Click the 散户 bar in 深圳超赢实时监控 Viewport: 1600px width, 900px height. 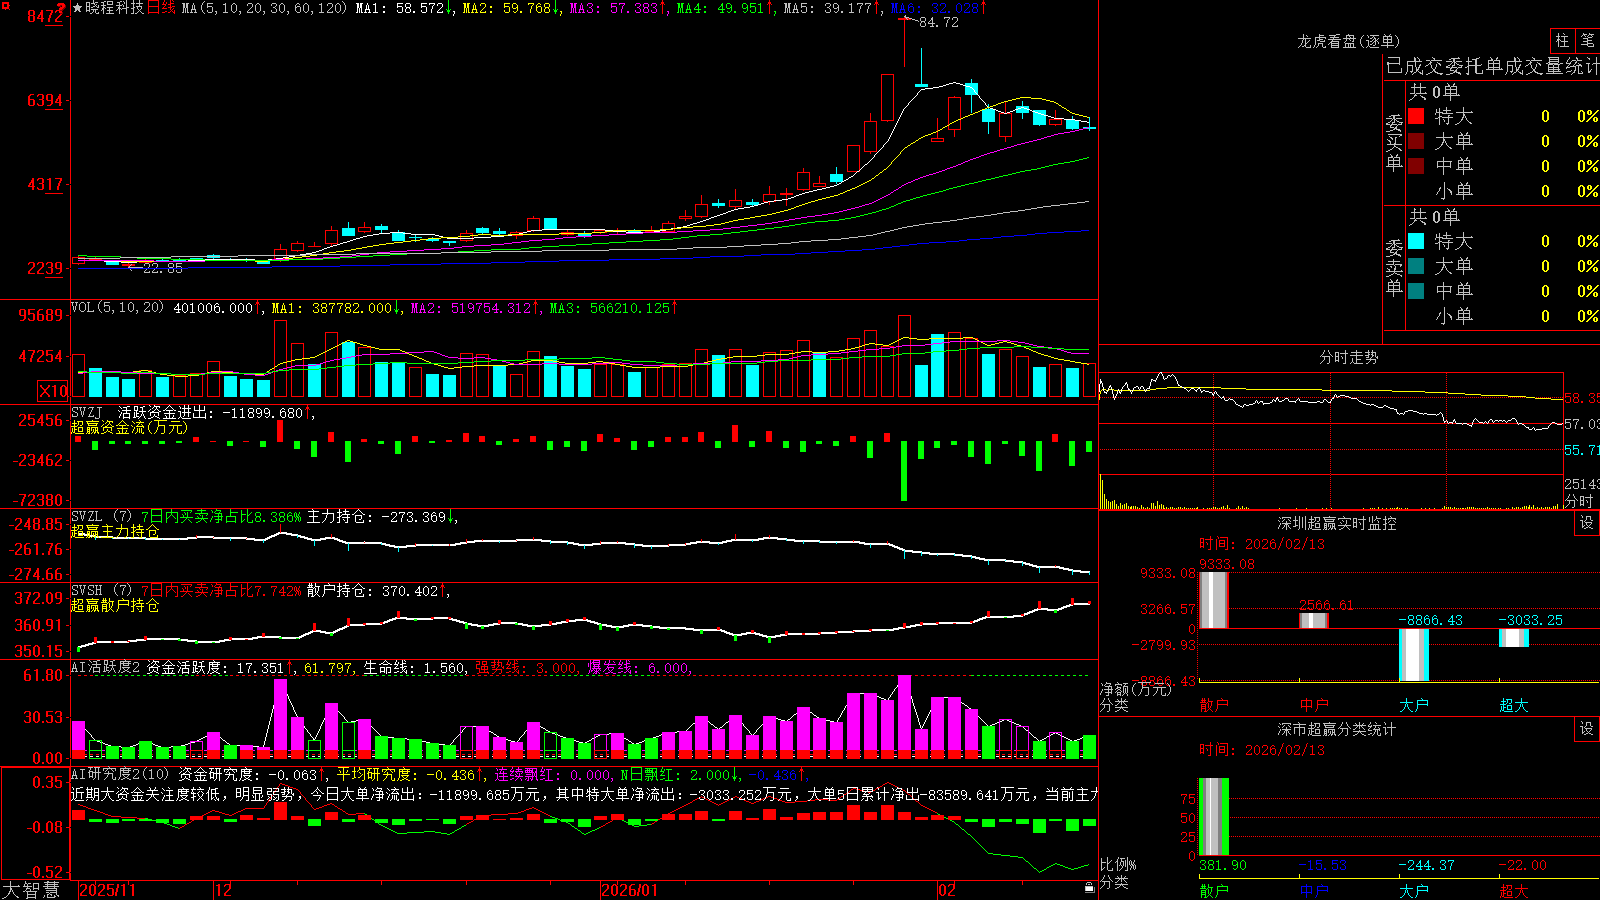tap(1214, 600)
